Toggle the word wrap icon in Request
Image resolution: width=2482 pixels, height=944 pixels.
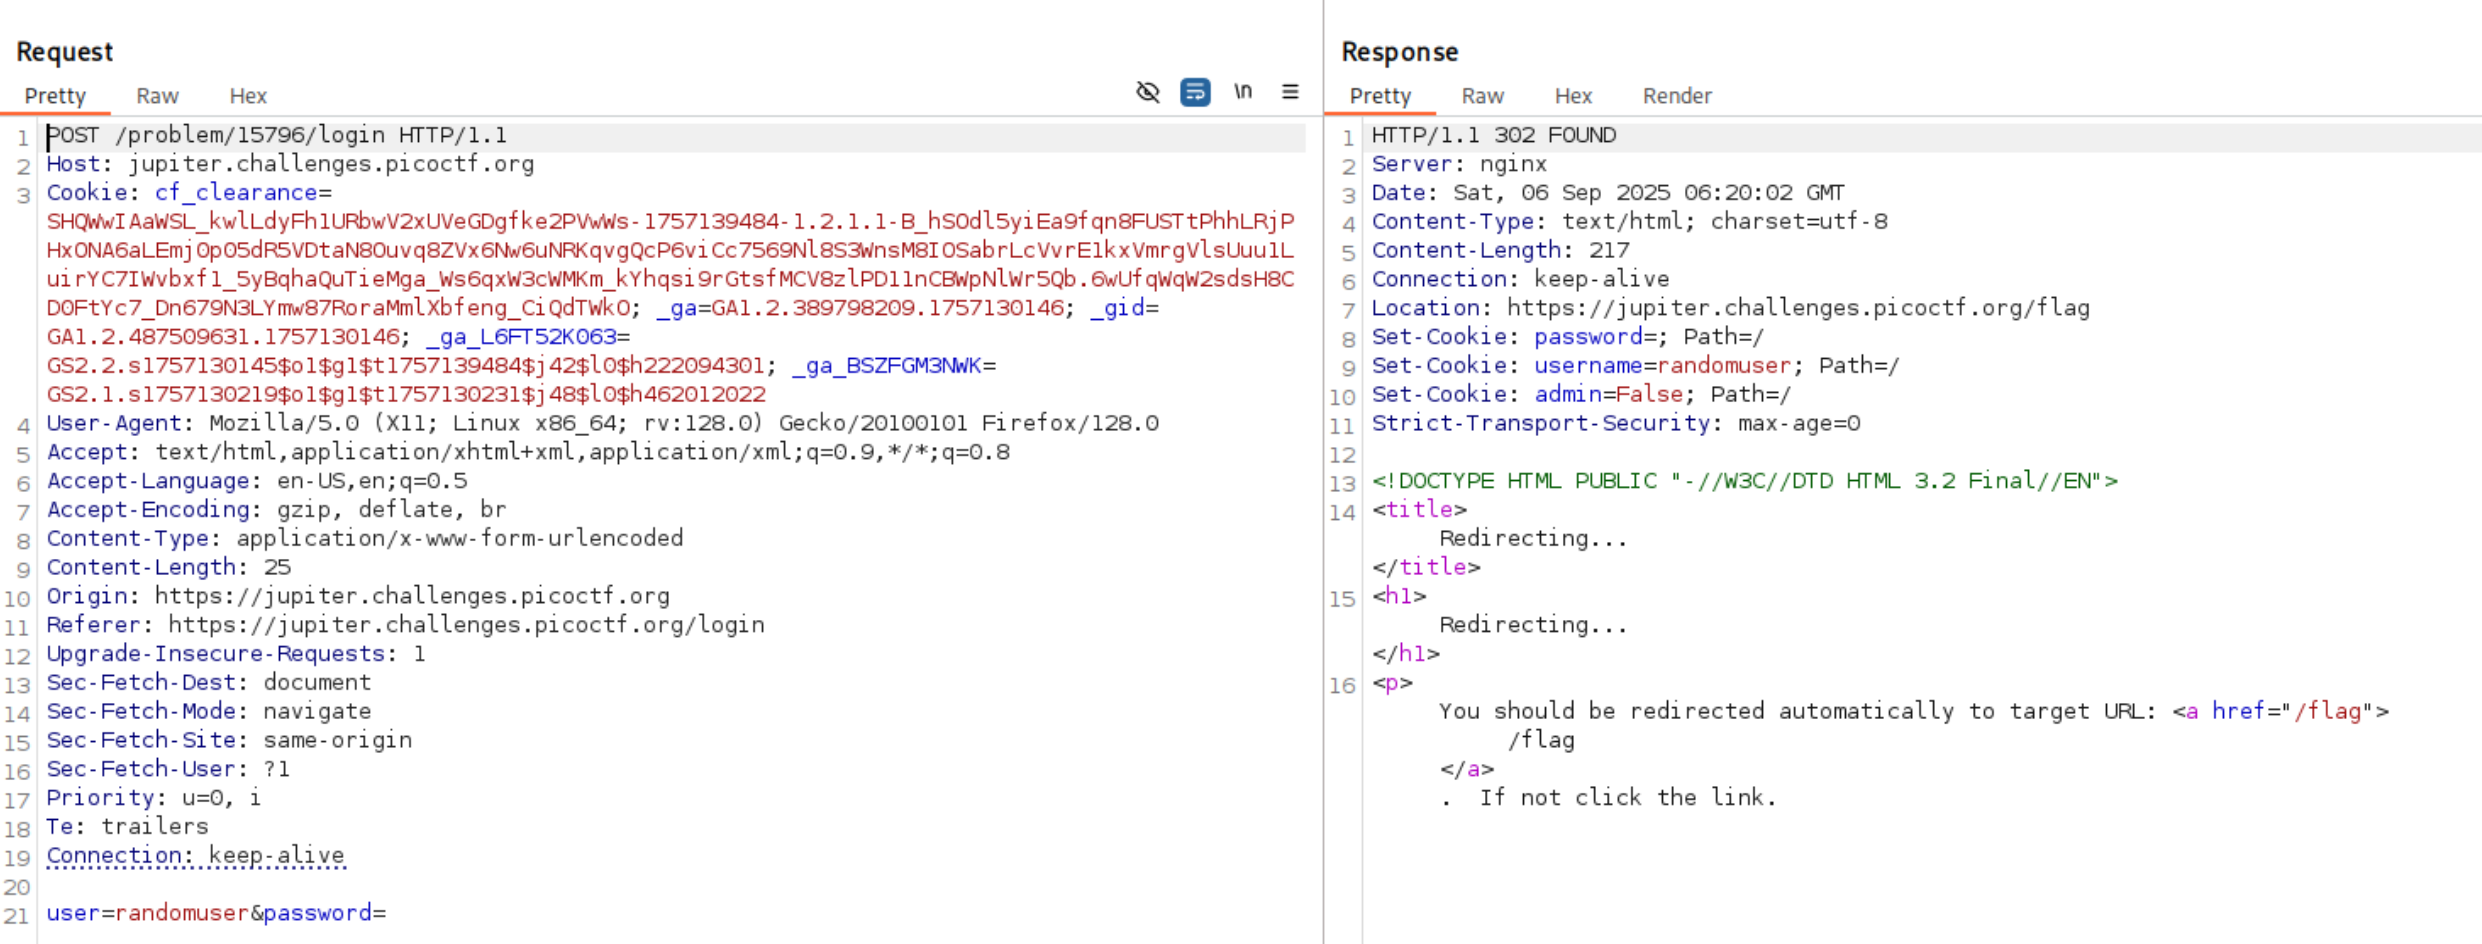pos(1195,92)
